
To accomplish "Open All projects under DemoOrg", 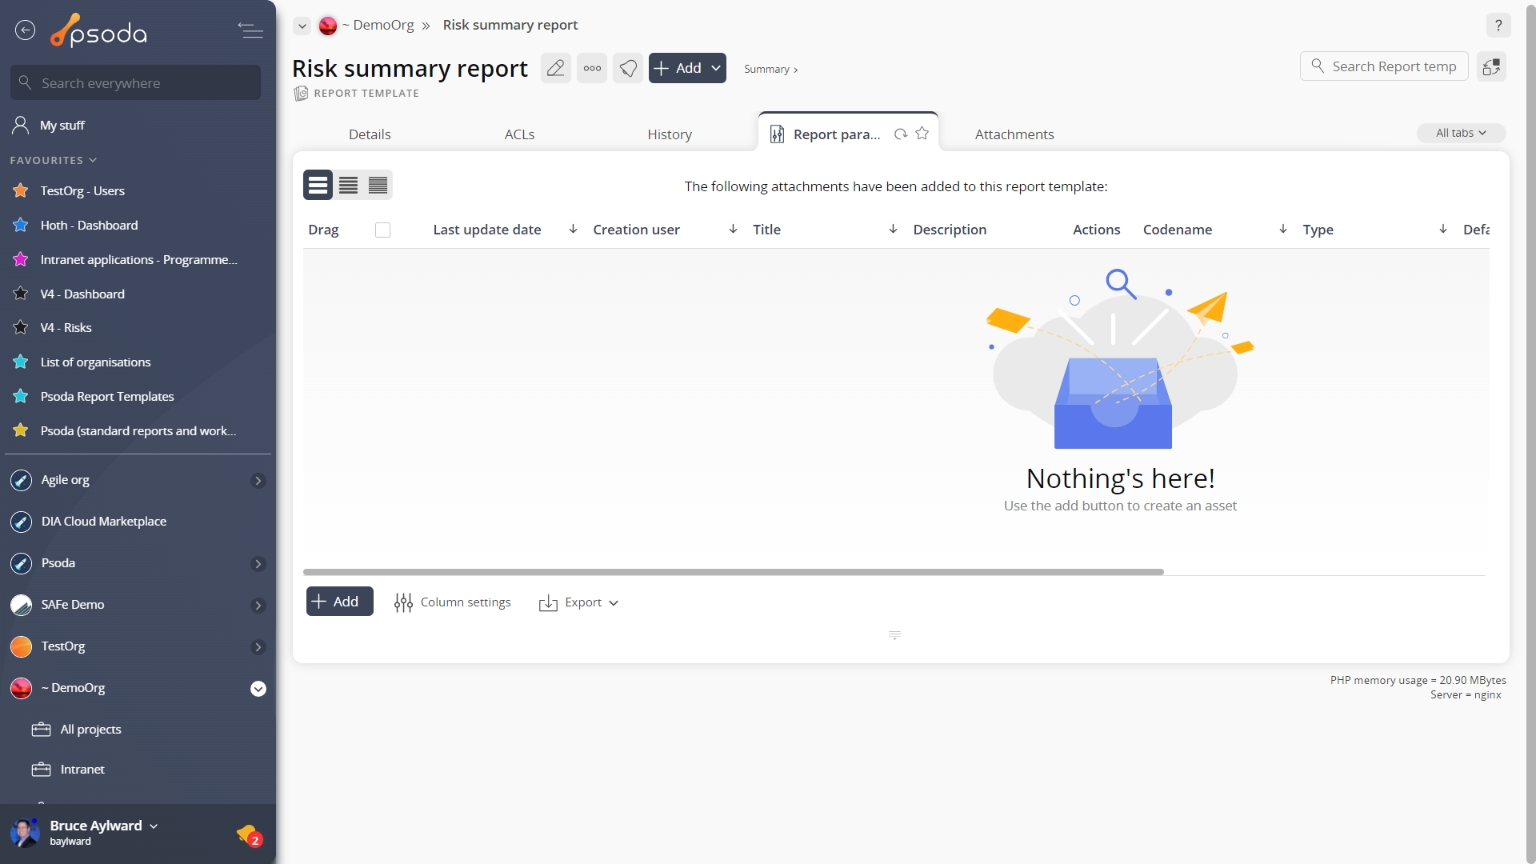I will (x=90, y=730).
